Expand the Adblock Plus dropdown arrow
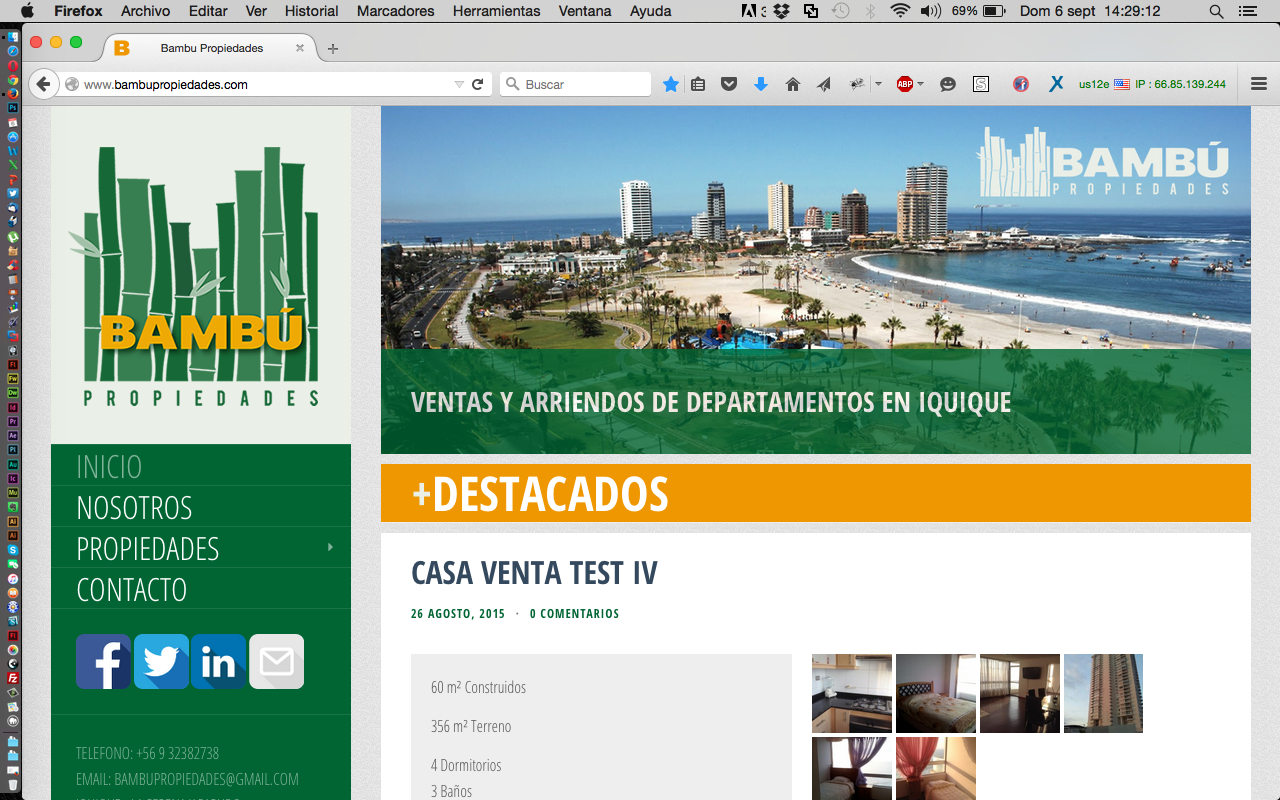The width and height of the screenshot is (1280, 800). click(921, 84)
